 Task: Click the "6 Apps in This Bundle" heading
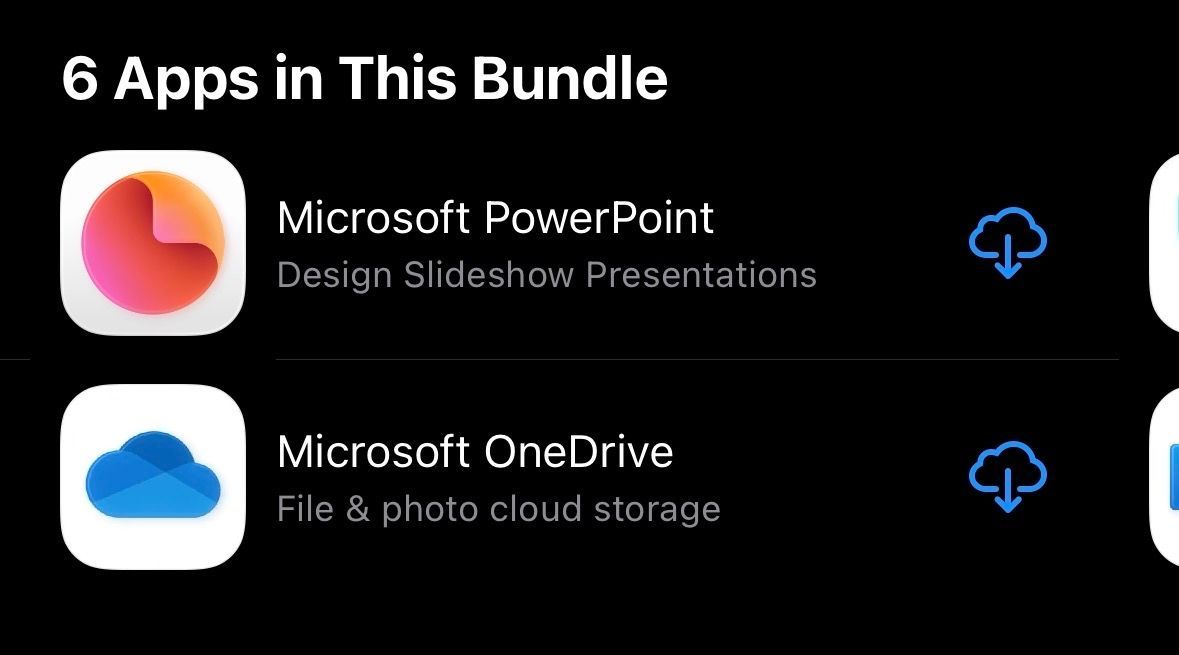[364, 78]
